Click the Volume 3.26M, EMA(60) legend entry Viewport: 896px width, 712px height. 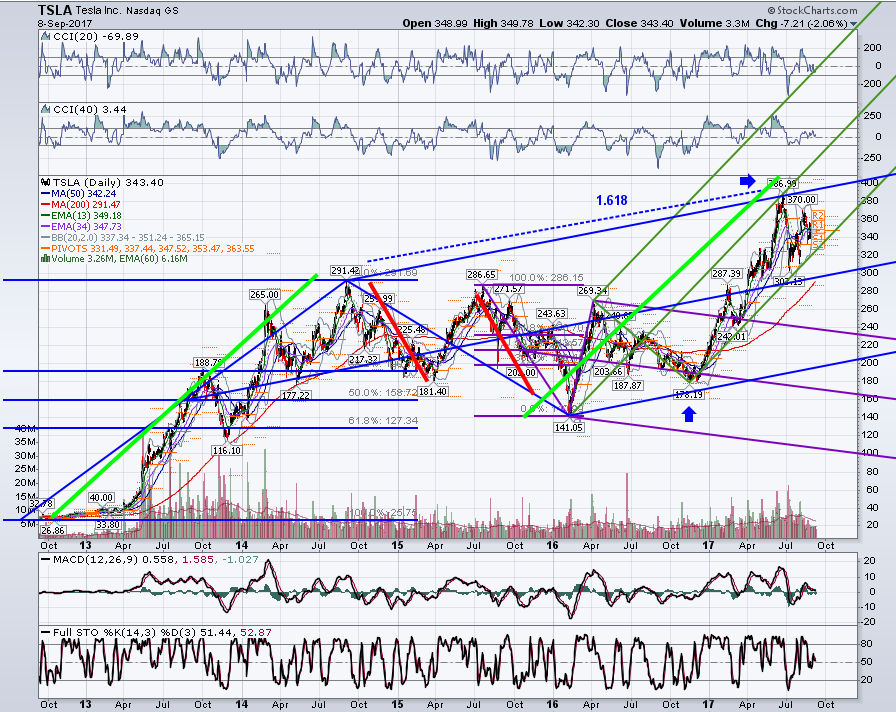[x=119, y=258]
